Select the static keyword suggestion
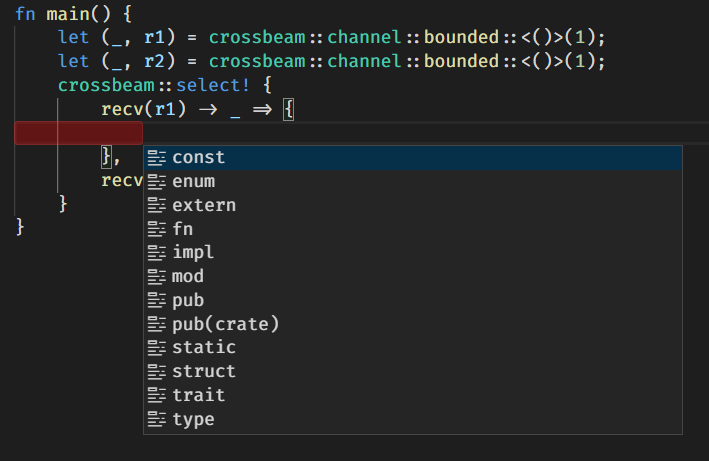Image resolution: width=709 pixels, height=461 pixels. point(413,348)
